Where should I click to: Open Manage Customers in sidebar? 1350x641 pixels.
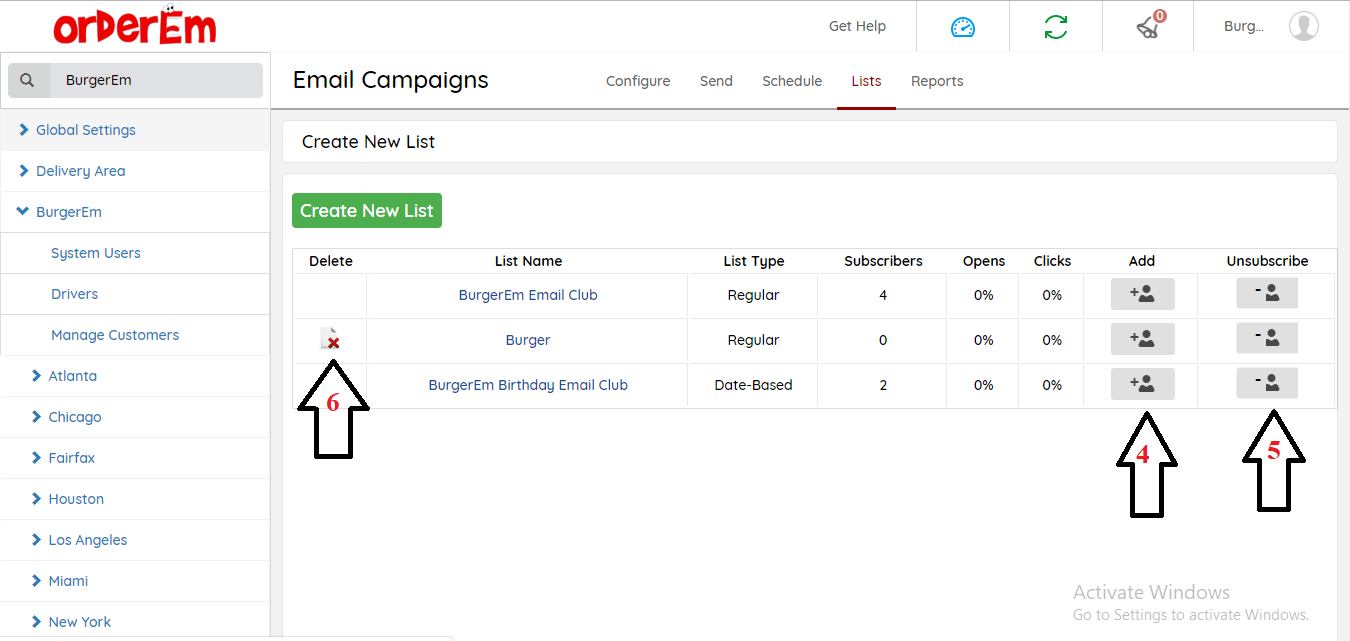[115, 335]
